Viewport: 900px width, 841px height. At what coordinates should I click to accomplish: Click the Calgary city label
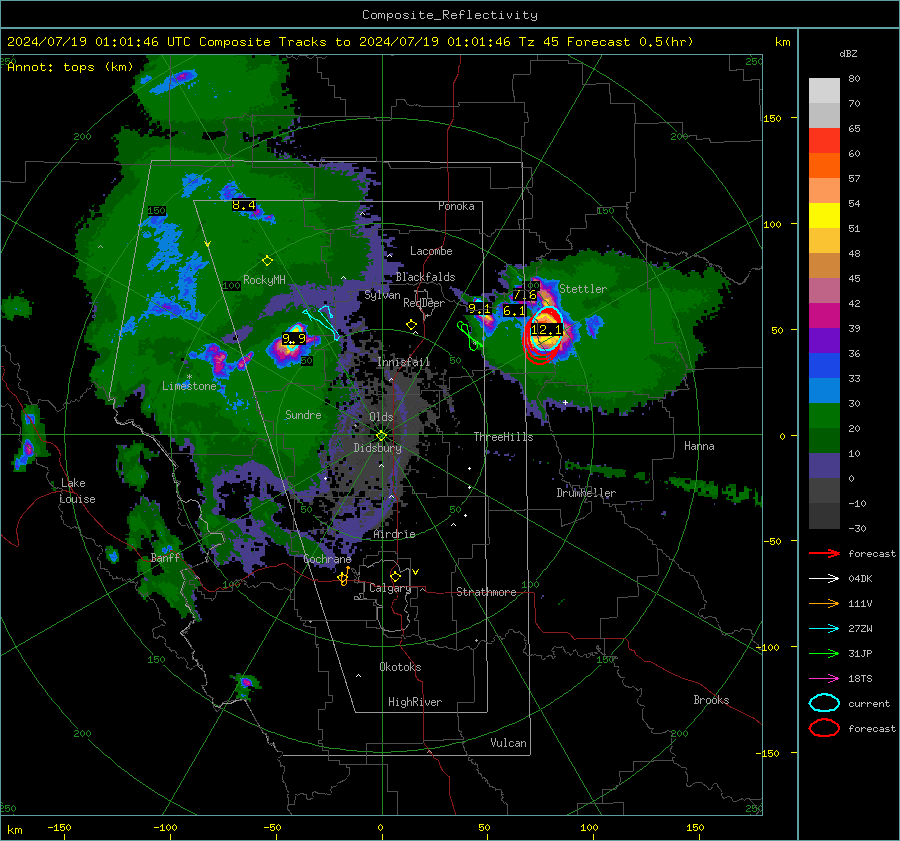(x=390, y=588)
